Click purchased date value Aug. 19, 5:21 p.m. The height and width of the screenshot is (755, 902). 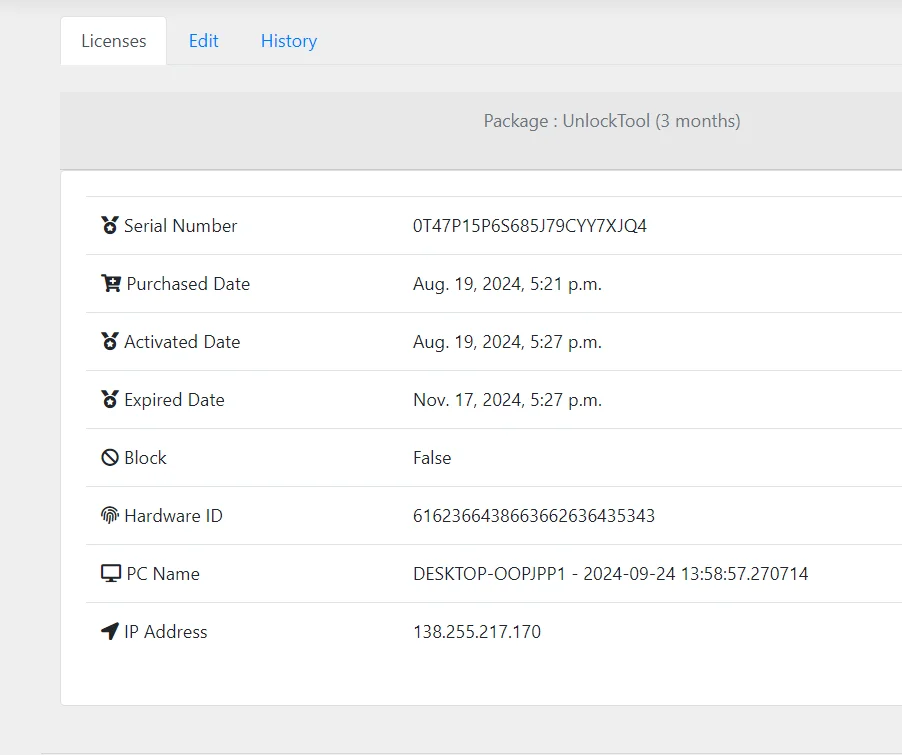pos(507,284)
